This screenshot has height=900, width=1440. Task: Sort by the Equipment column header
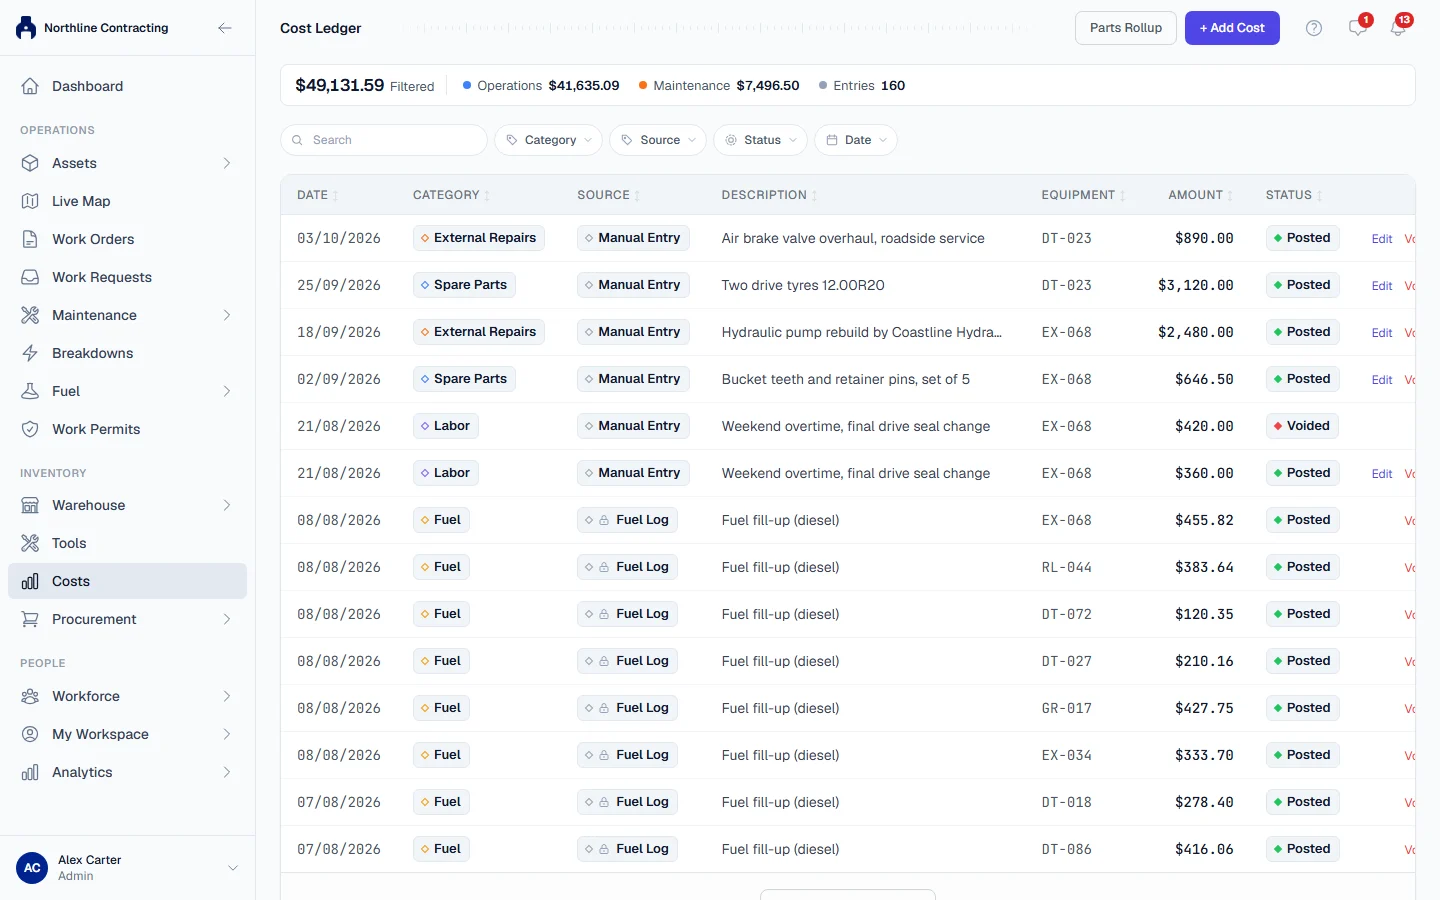[x=1083, y=195]
